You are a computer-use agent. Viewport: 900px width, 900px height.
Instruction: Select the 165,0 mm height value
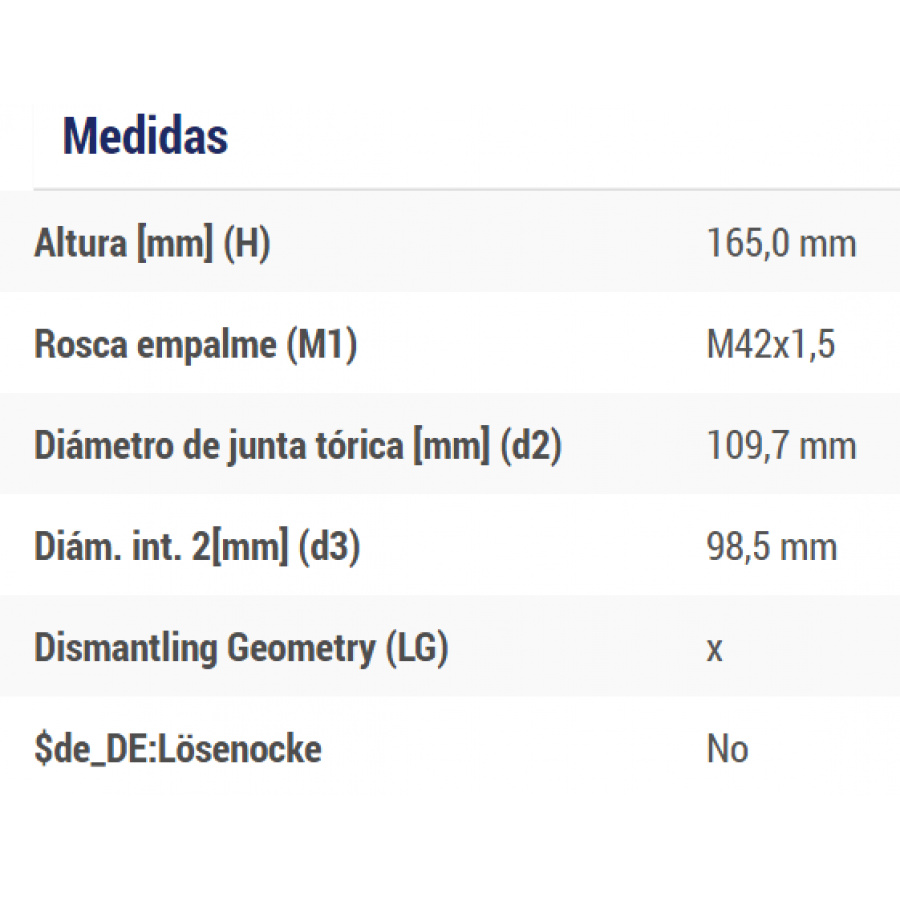(x=781, y=244)
